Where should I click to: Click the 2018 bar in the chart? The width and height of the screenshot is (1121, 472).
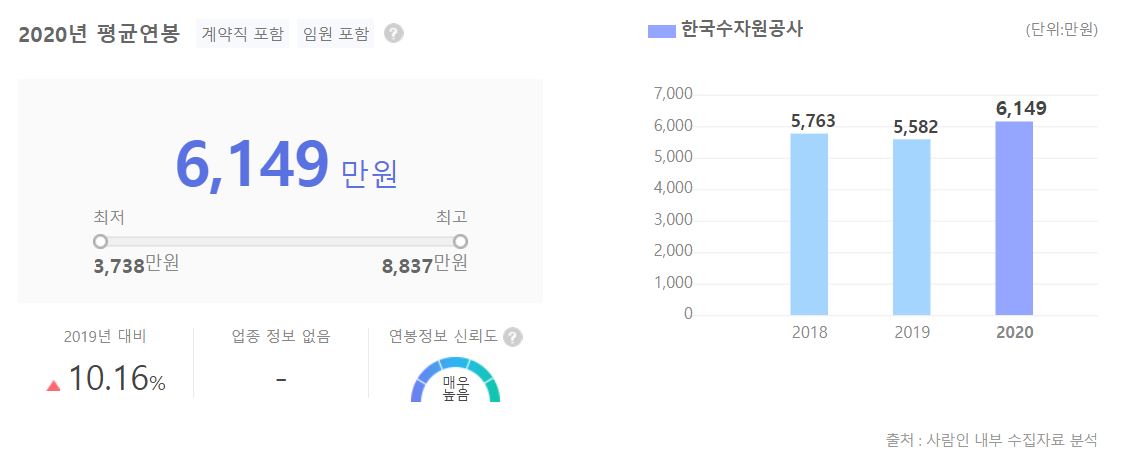tap(809, 224)
